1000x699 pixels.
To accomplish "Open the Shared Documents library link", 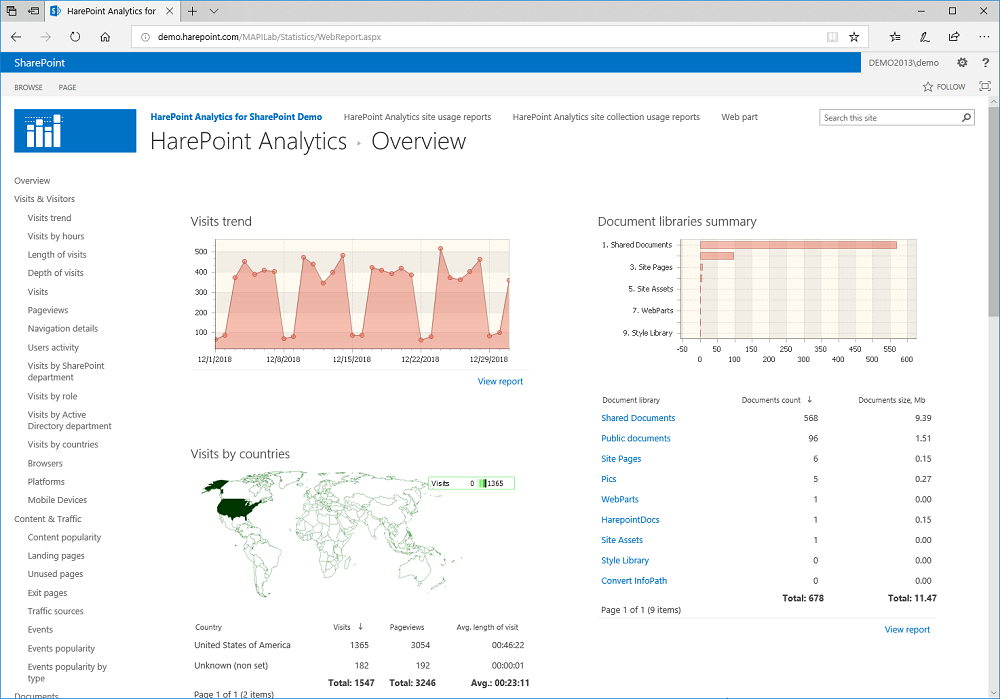I will coord(638,418).
